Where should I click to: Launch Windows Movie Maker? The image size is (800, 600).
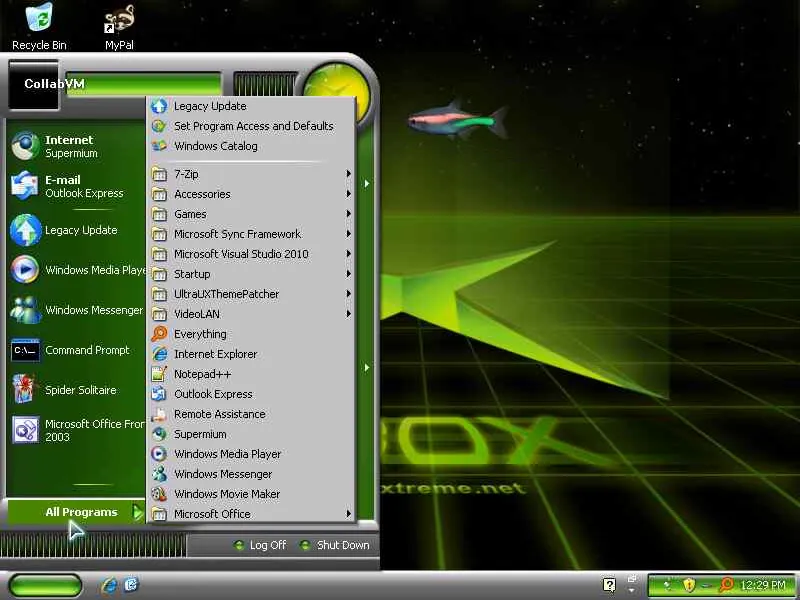pyautogui.click(x=252, y=494)
